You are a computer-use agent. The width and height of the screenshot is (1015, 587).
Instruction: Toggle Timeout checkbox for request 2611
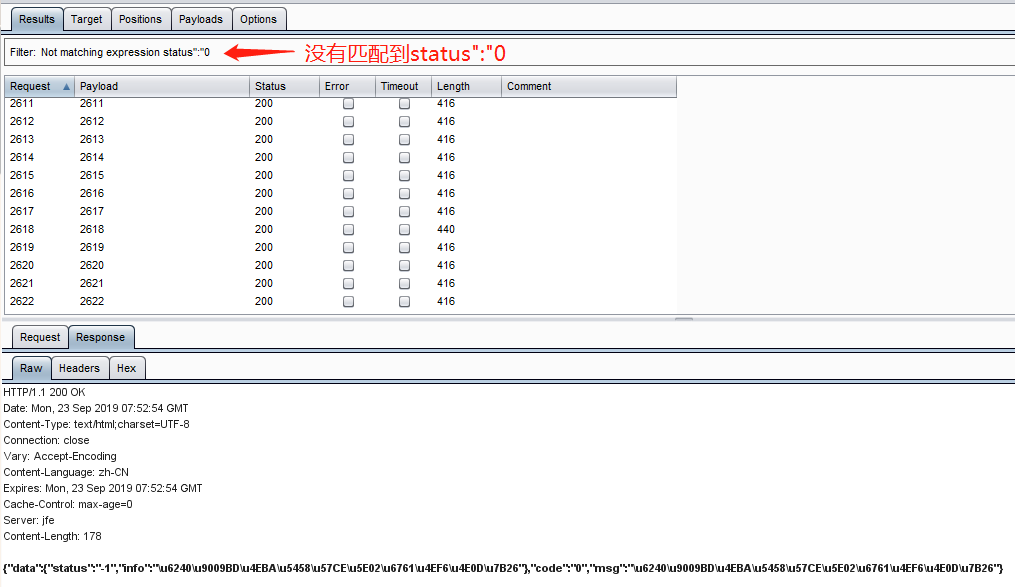point(405,104)
